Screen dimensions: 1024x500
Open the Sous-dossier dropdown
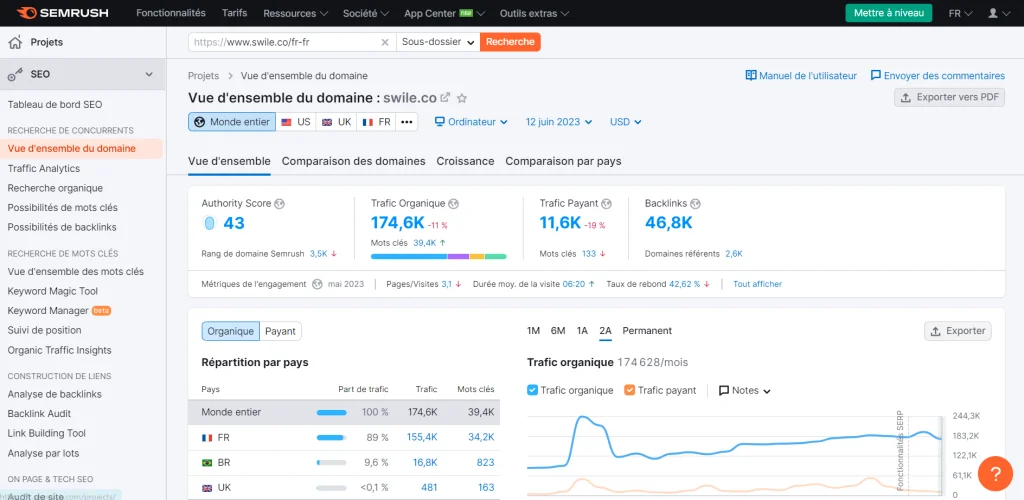(438, 42)
